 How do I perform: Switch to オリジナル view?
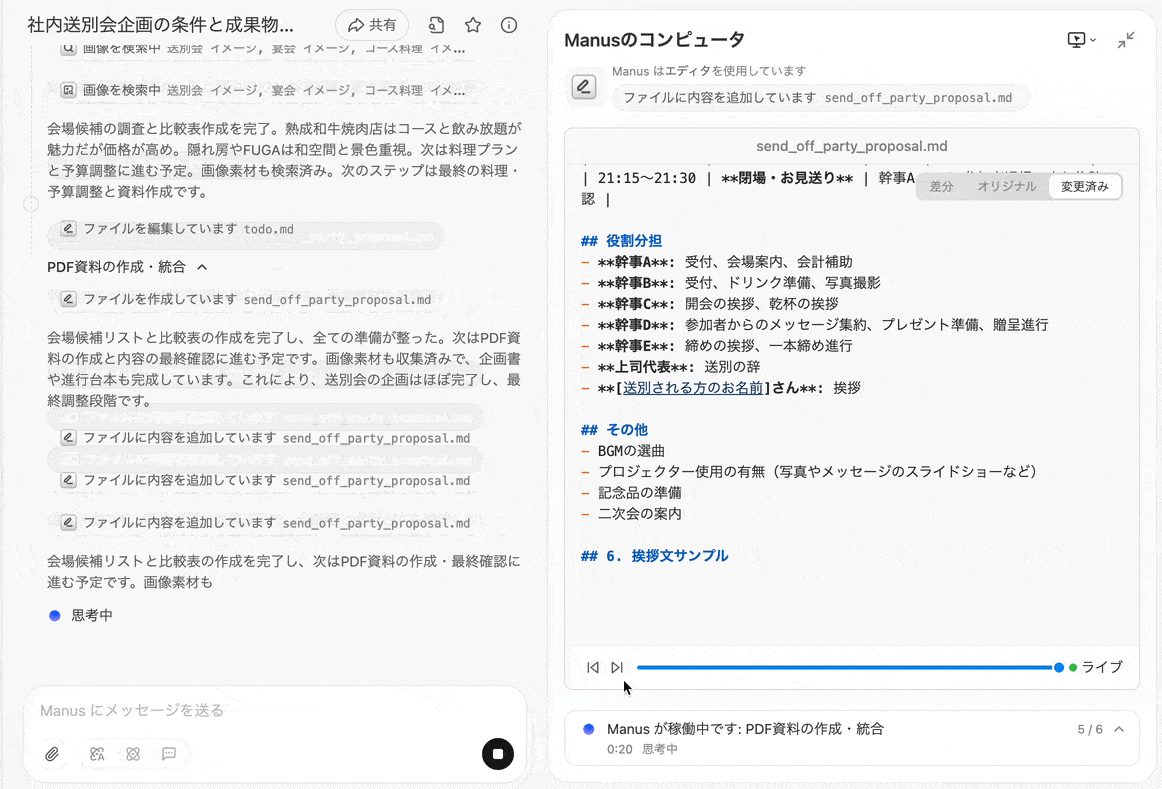(1006, 186)
